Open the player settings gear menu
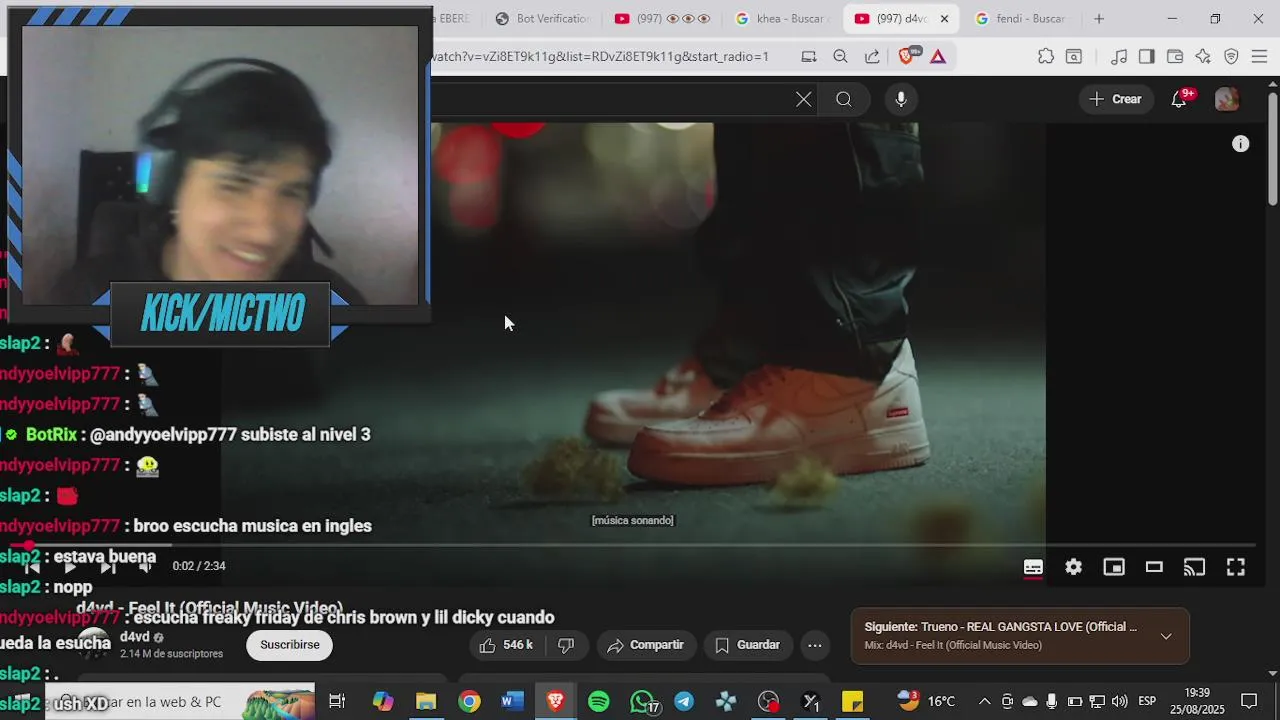Screen dimensions: 1280x720 [x=1073, y=567]
